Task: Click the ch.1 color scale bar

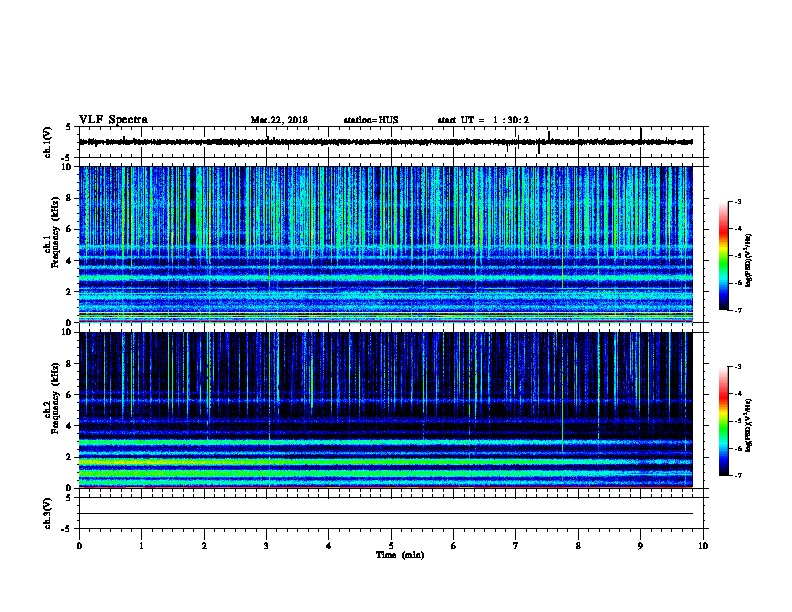Action: (724, 256)
